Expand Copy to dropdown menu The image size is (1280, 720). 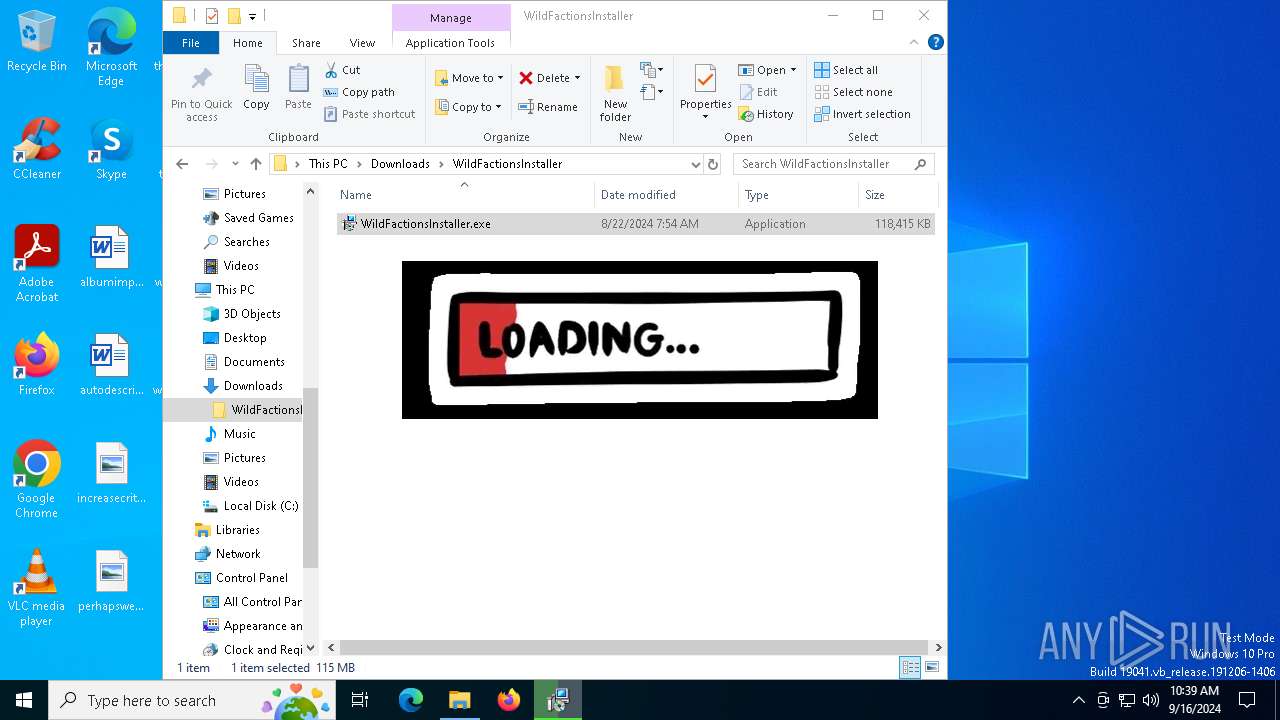coord(498,107)
